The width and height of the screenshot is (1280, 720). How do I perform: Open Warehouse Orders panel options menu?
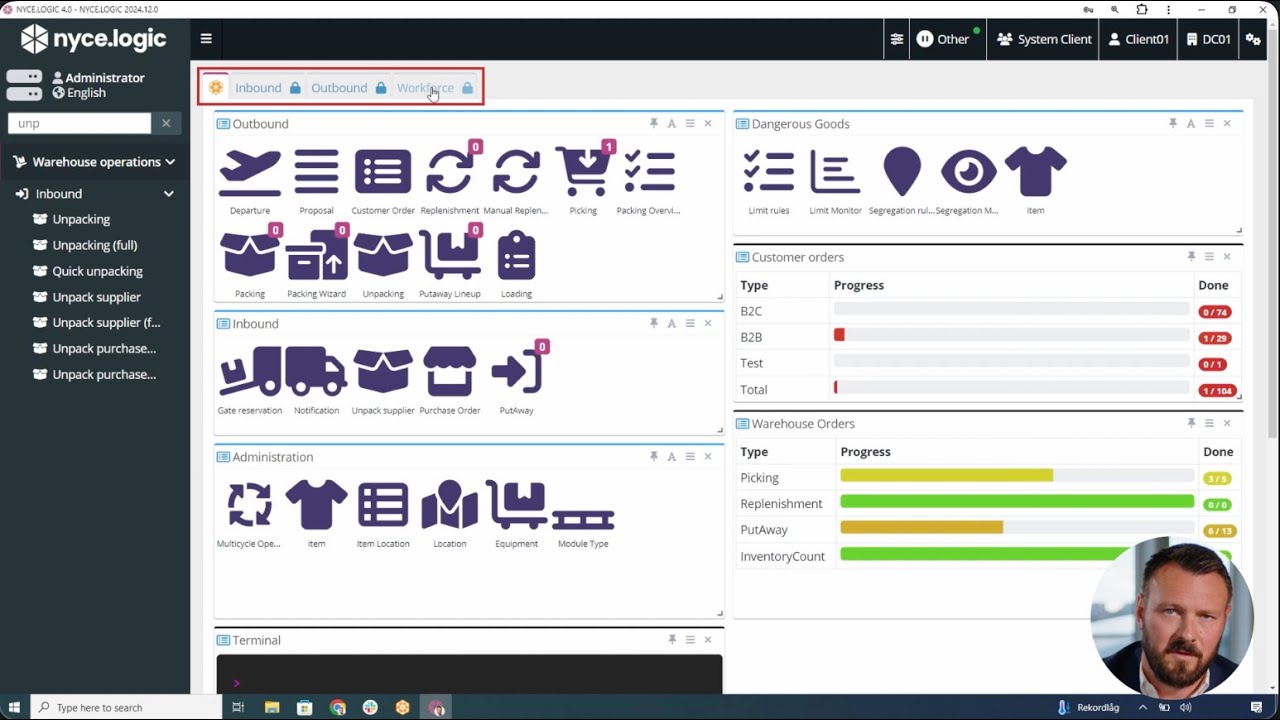[1209, 423]
